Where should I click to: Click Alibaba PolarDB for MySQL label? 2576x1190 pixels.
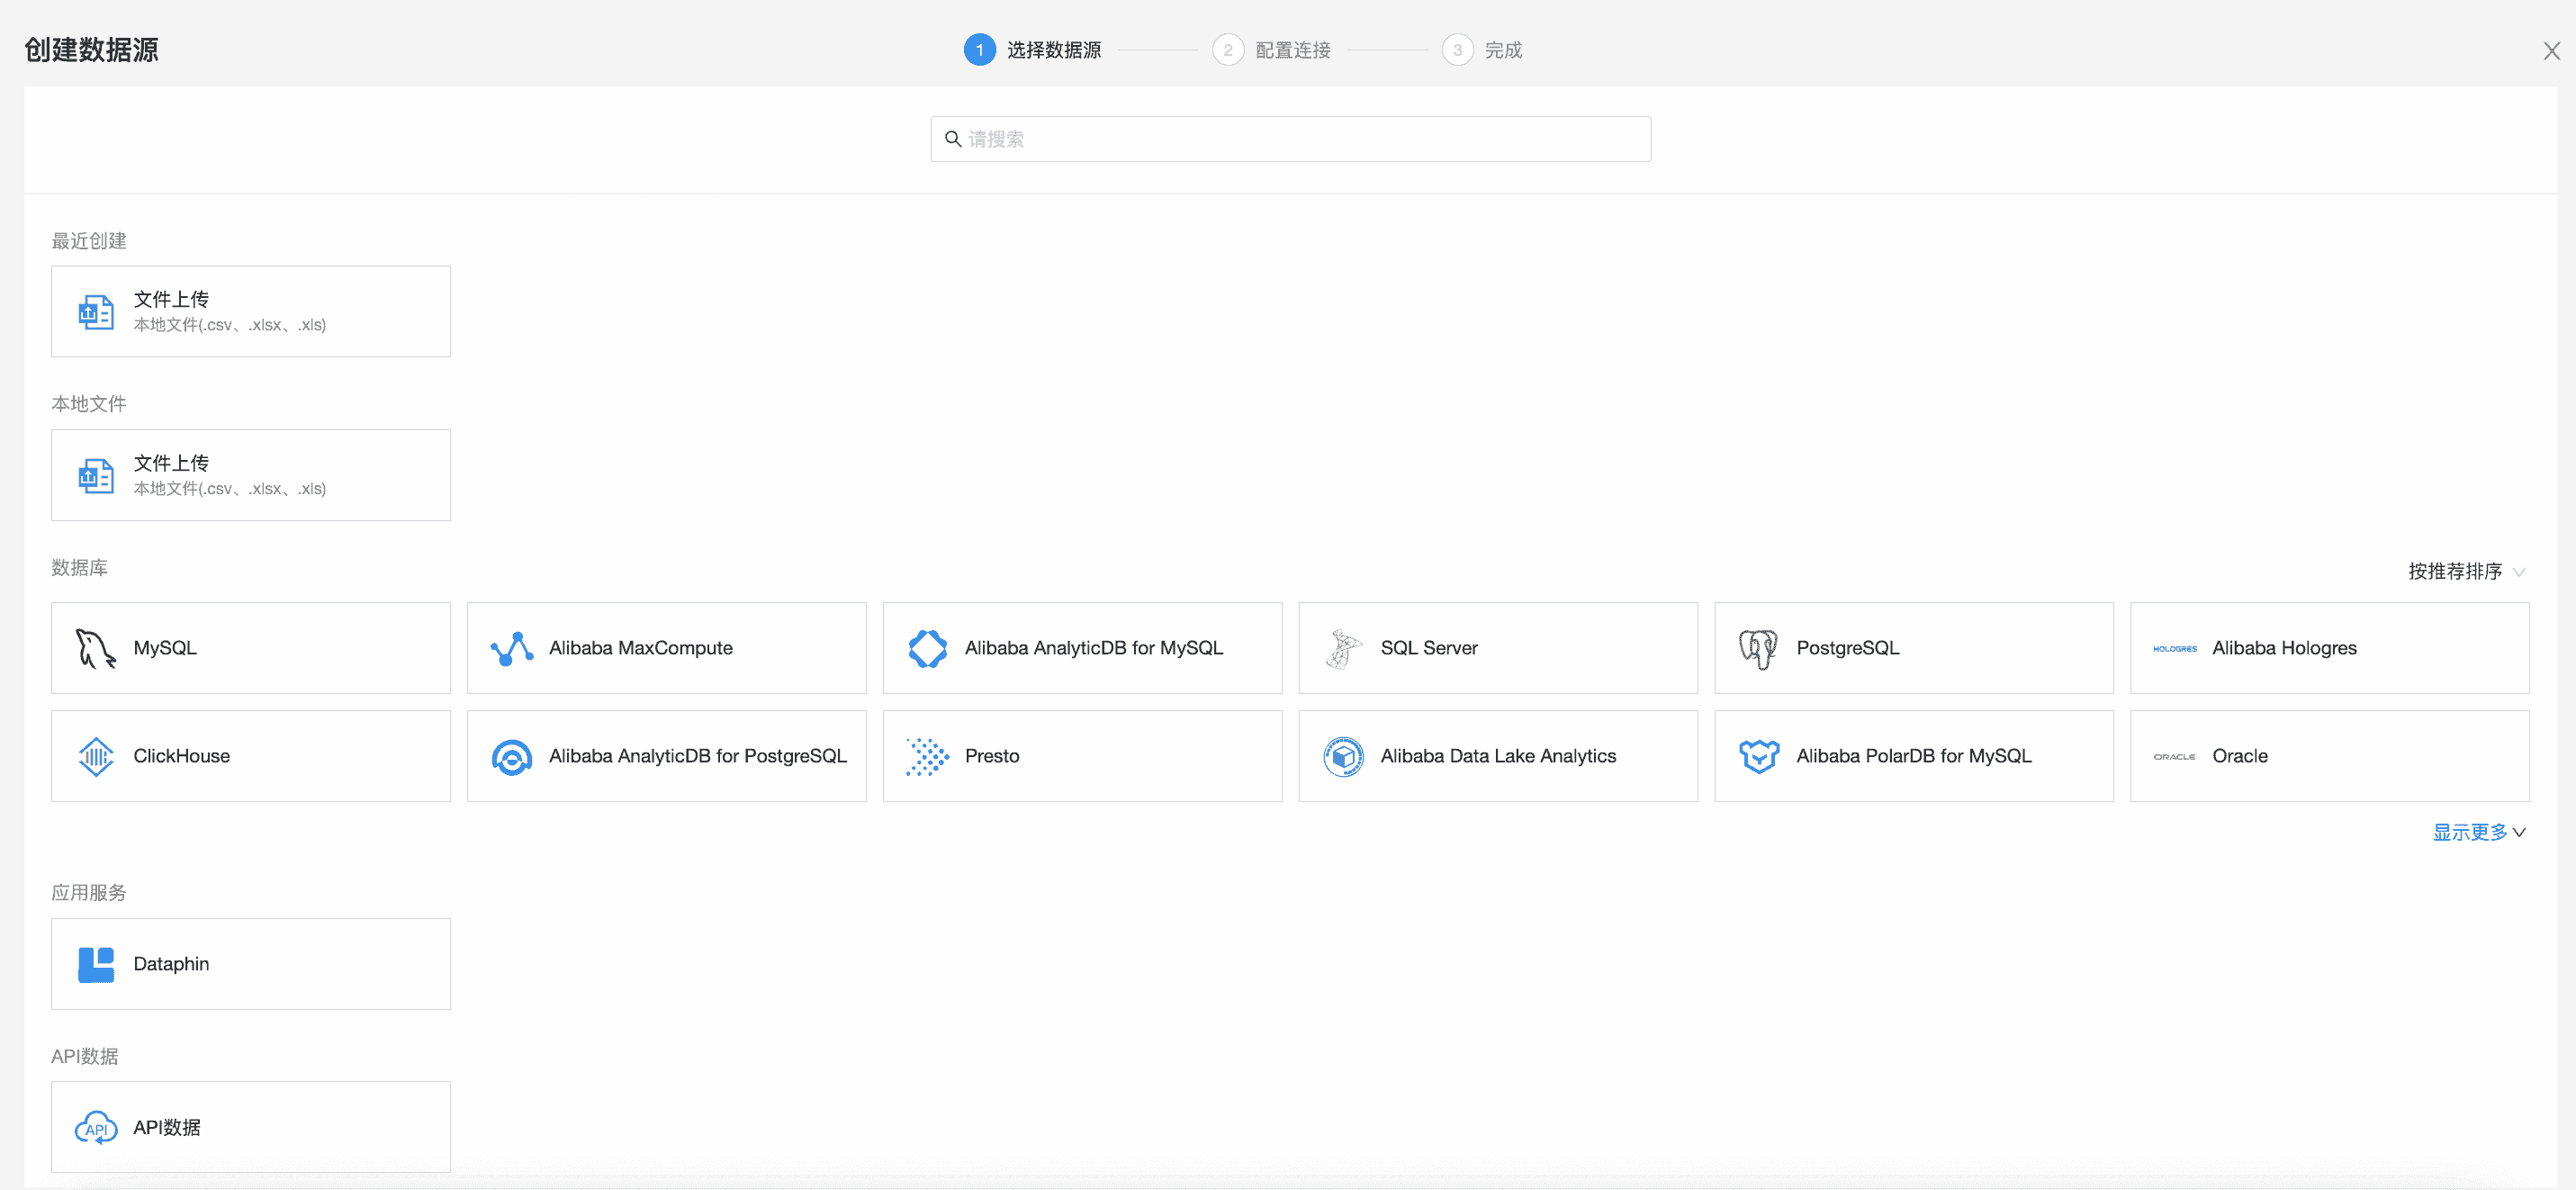click(1914, 756)
